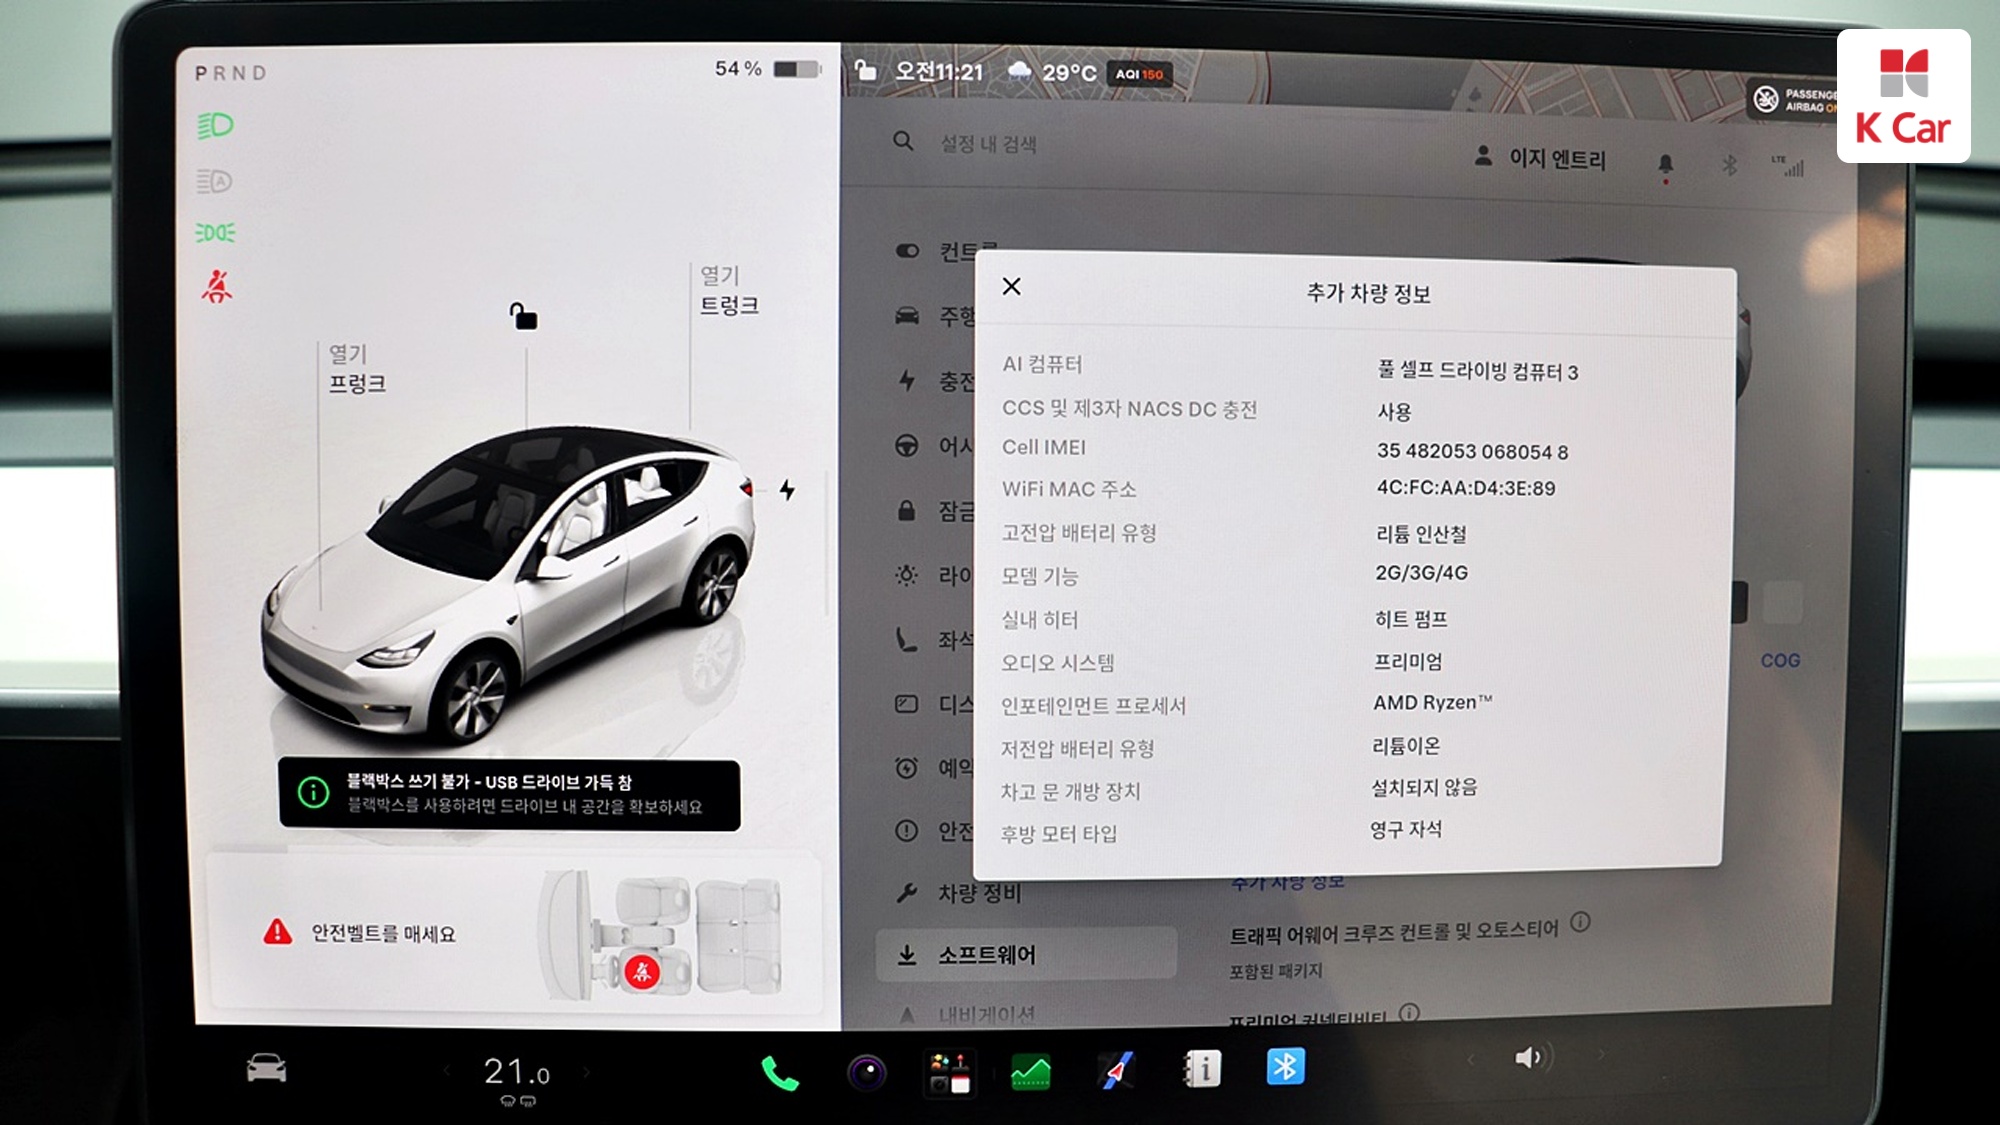
Task: Tap the Bluetooth icon in settings header
Action: click(x=1729, y=165)
